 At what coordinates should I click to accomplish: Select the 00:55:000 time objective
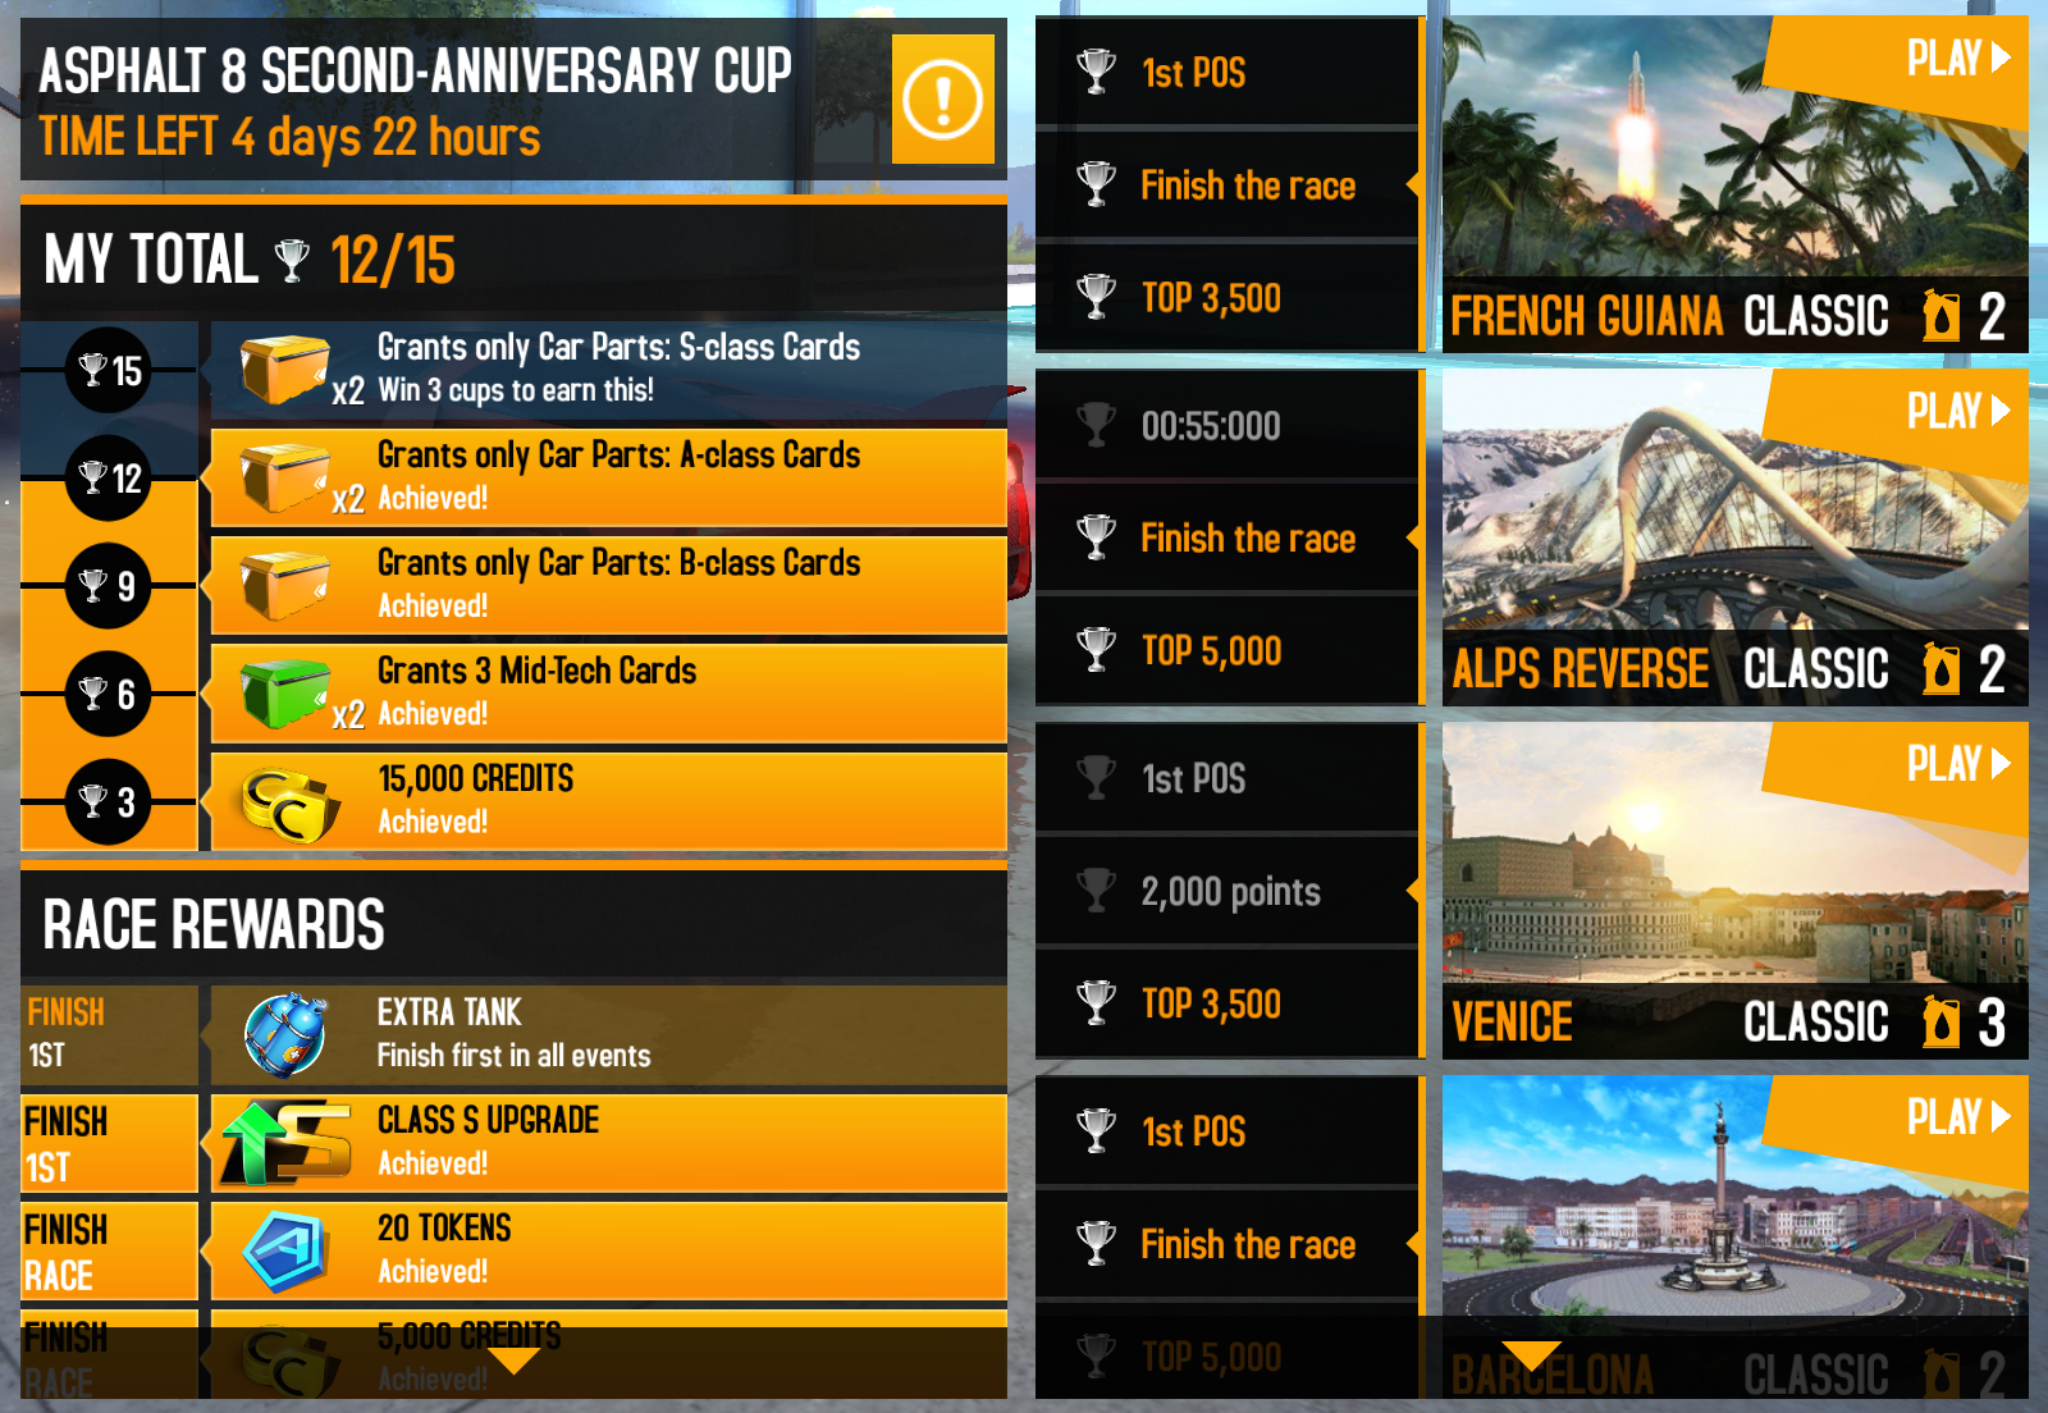tap(1226, 425)
